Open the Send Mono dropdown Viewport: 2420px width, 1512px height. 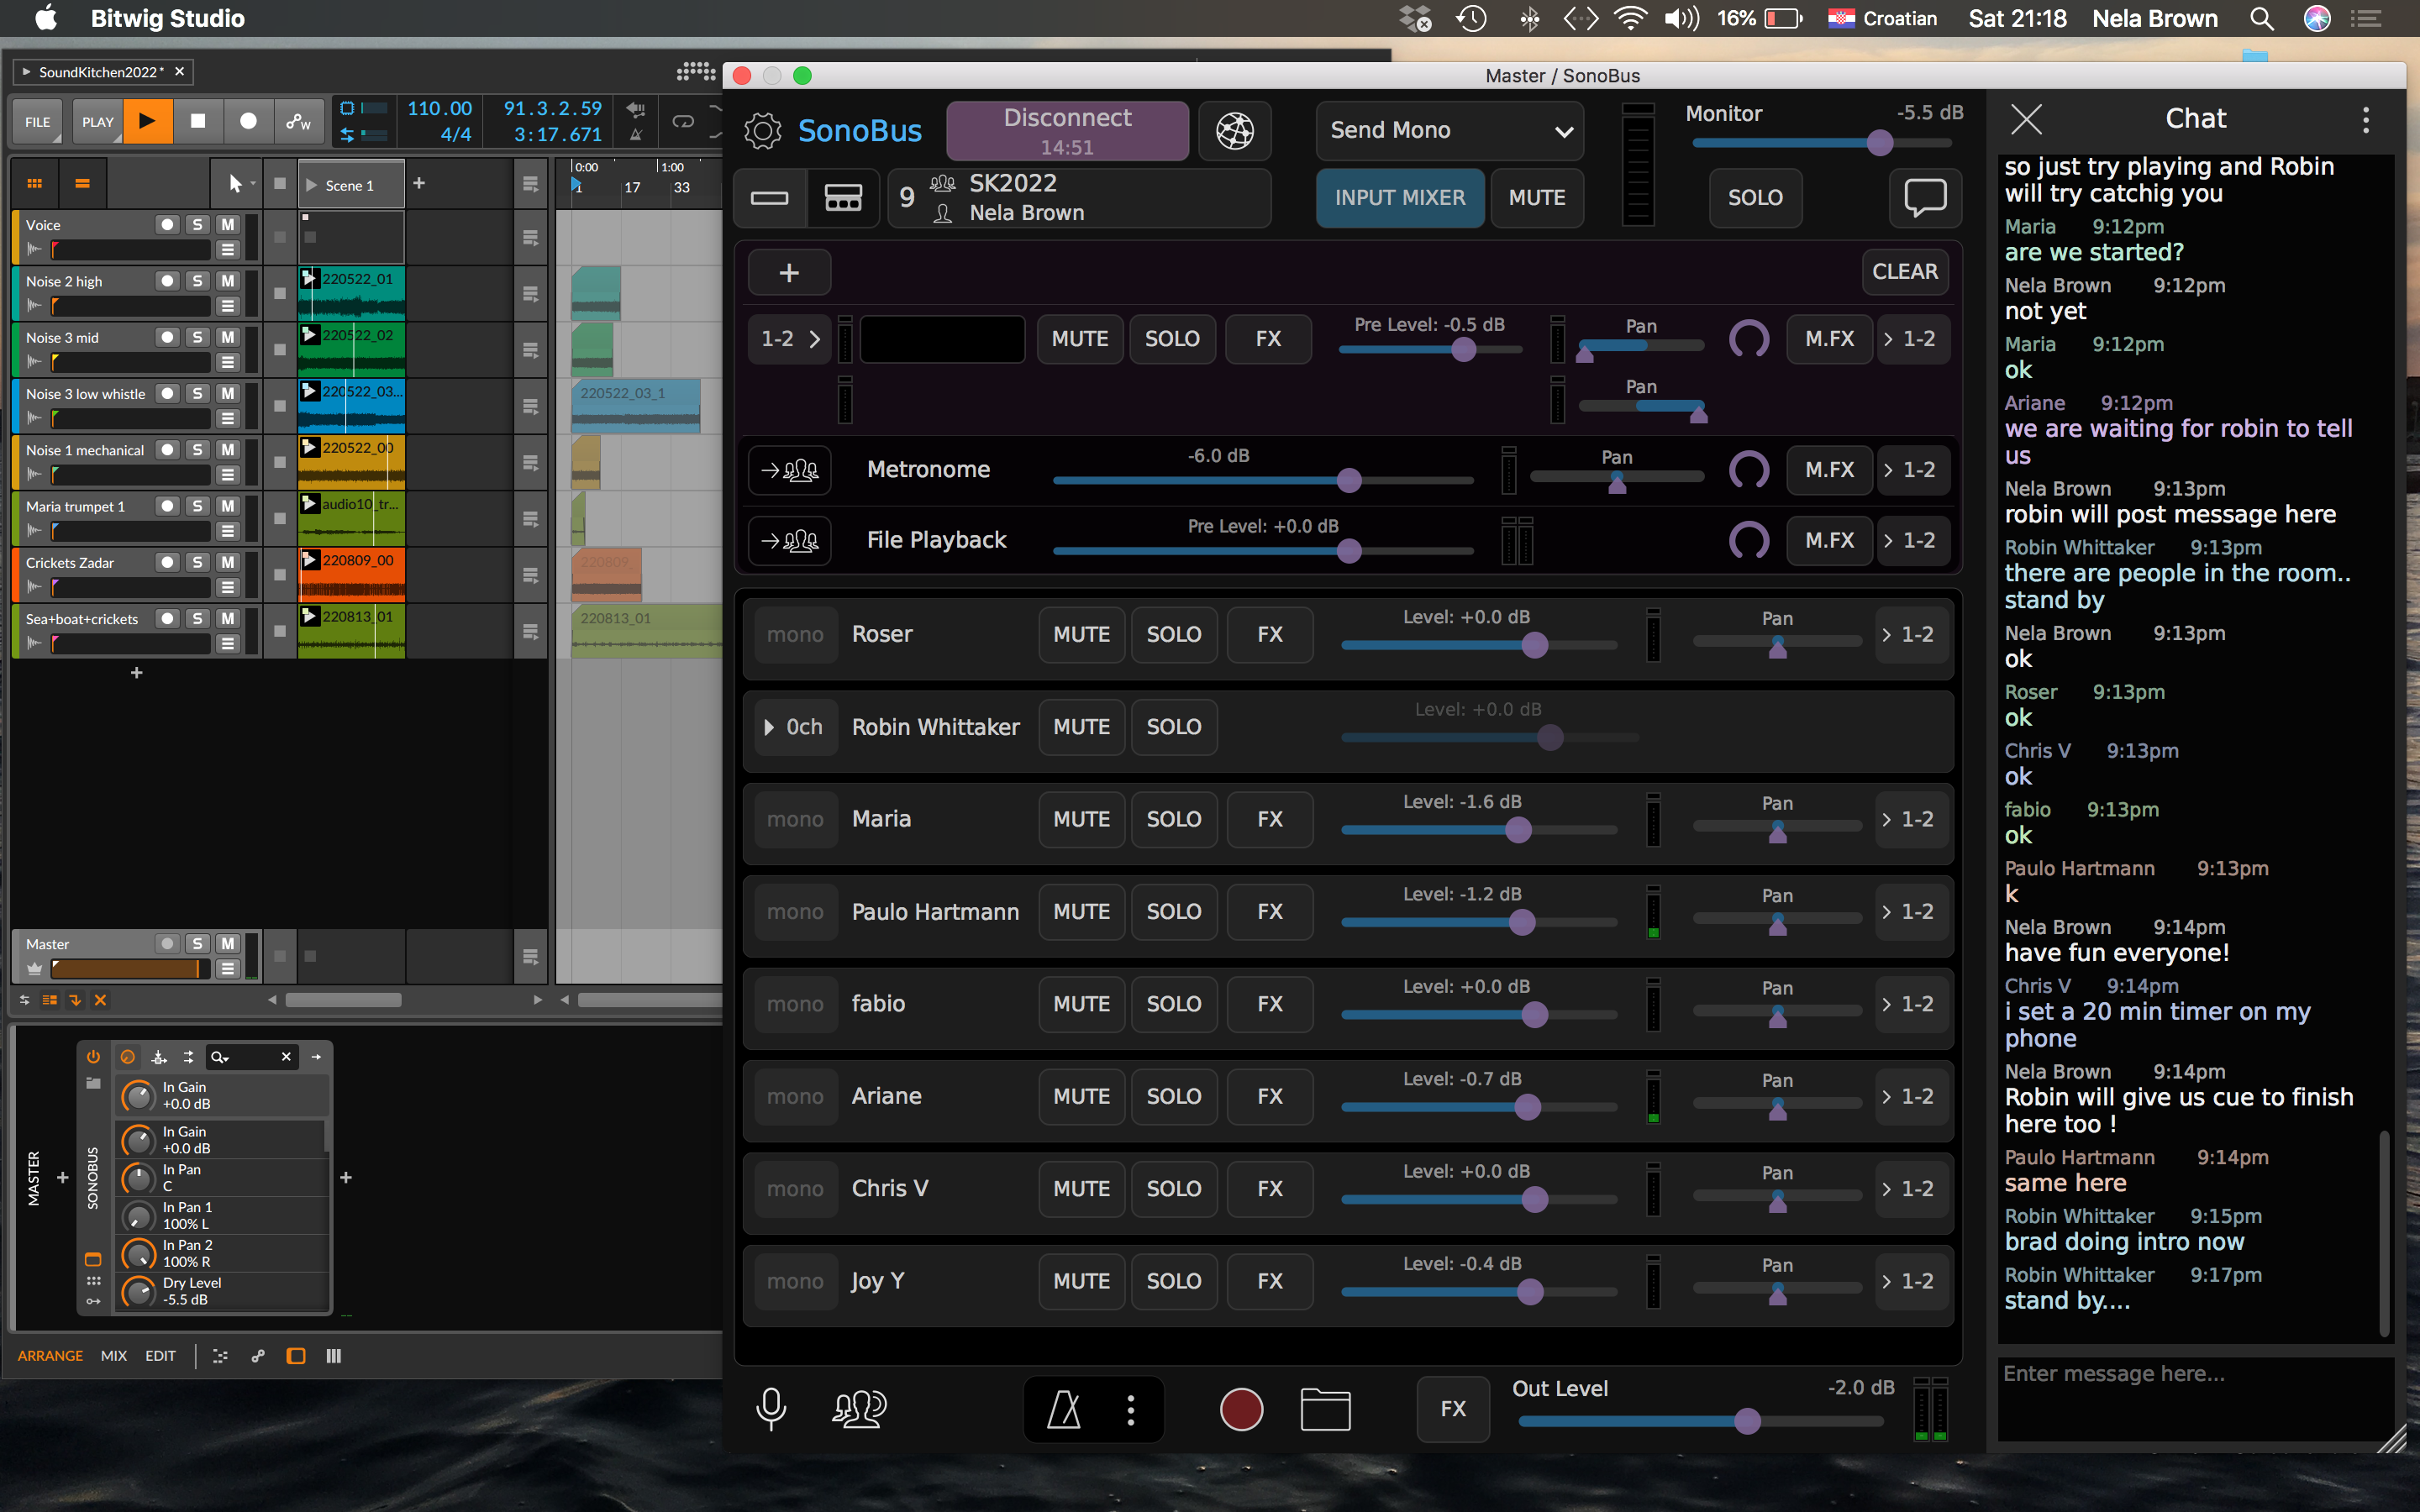tap(1449, 131)
